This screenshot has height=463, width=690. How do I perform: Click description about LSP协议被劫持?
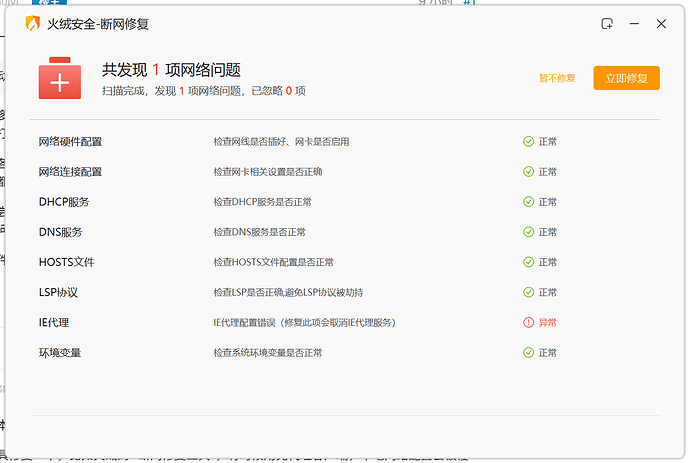click(x=289, y=292)
